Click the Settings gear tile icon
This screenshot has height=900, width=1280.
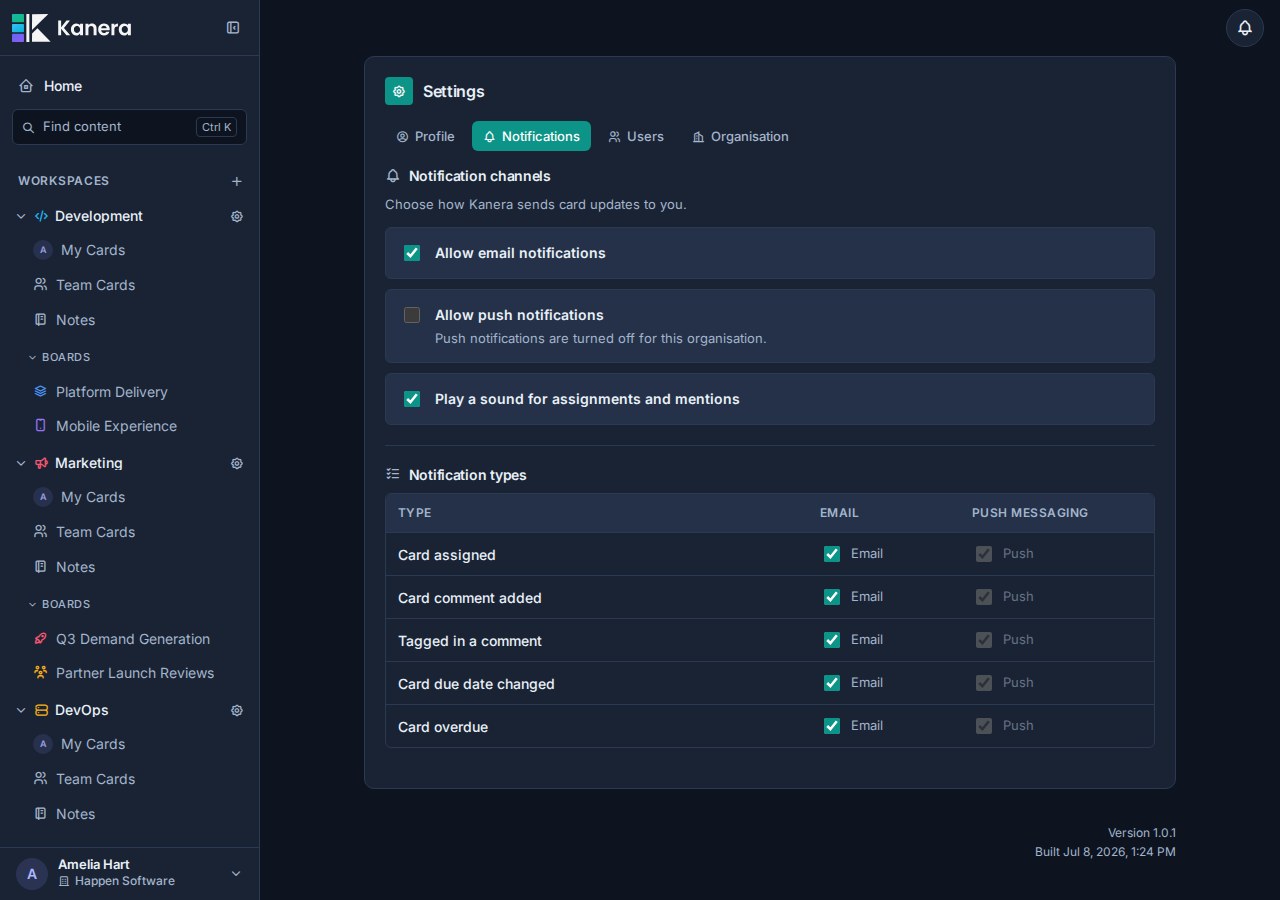click(399, 91)
